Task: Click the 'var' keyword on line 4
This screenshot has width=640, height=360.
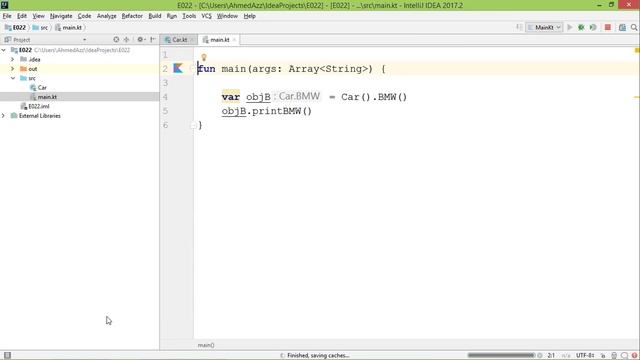Action: pos(231,97)
